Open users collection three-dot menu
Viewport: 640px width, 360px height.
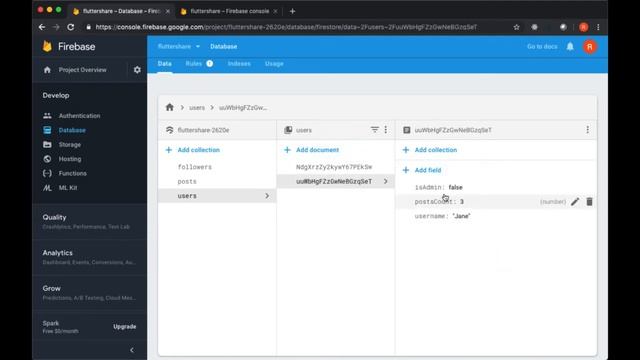[x=386, y=130]
